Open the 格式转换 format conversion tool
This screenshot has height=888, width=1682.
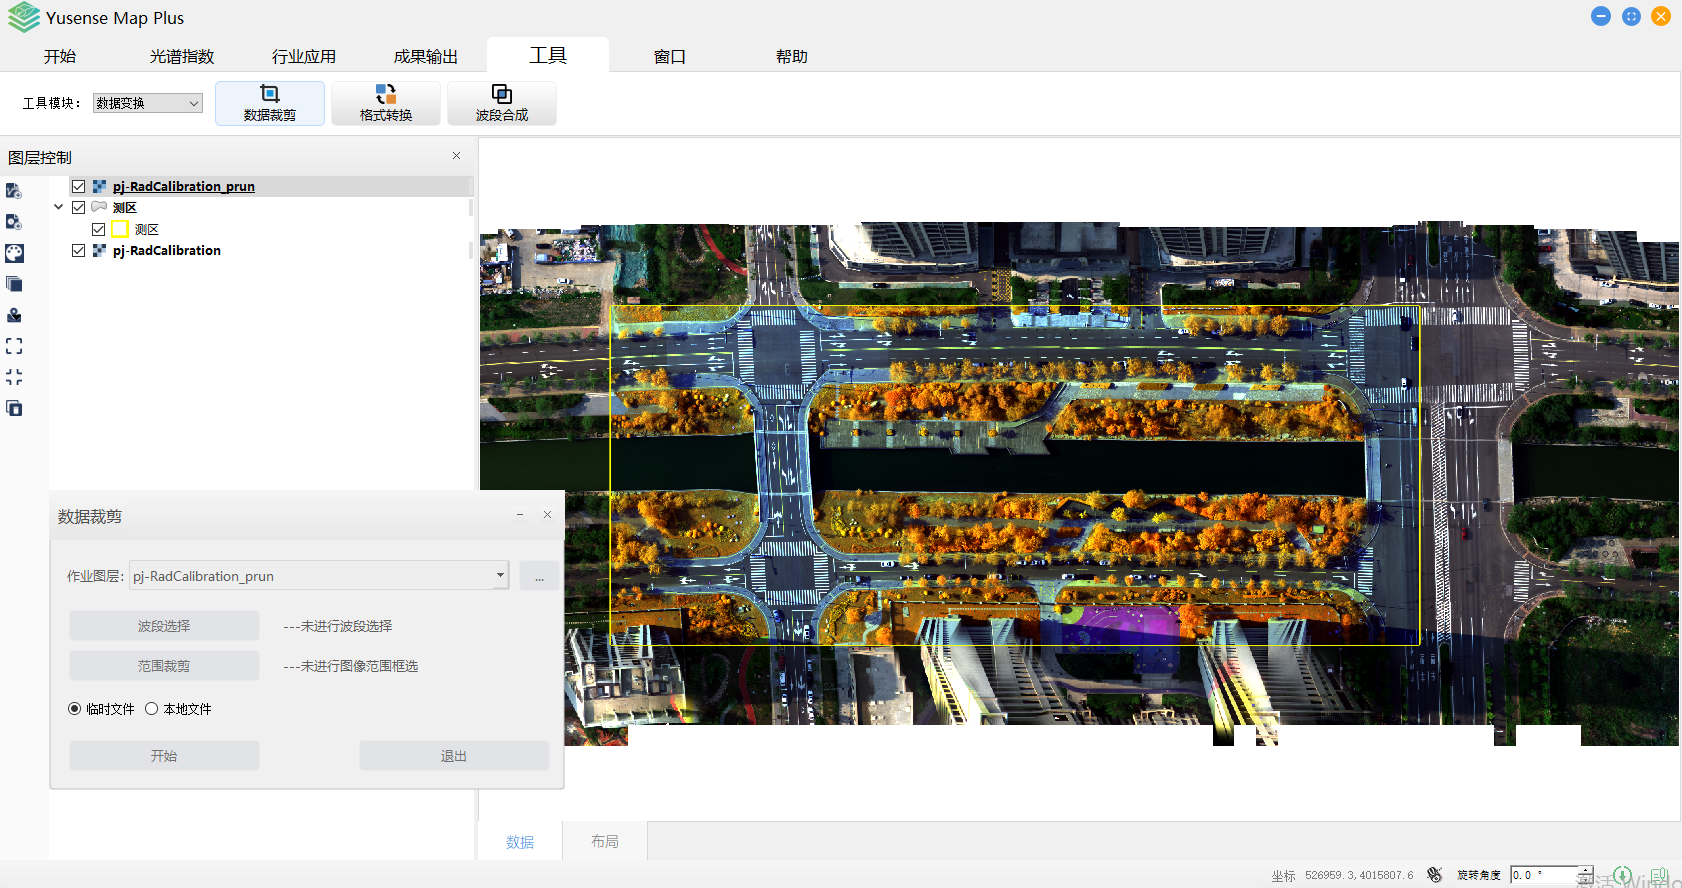[x=385, y=103]
